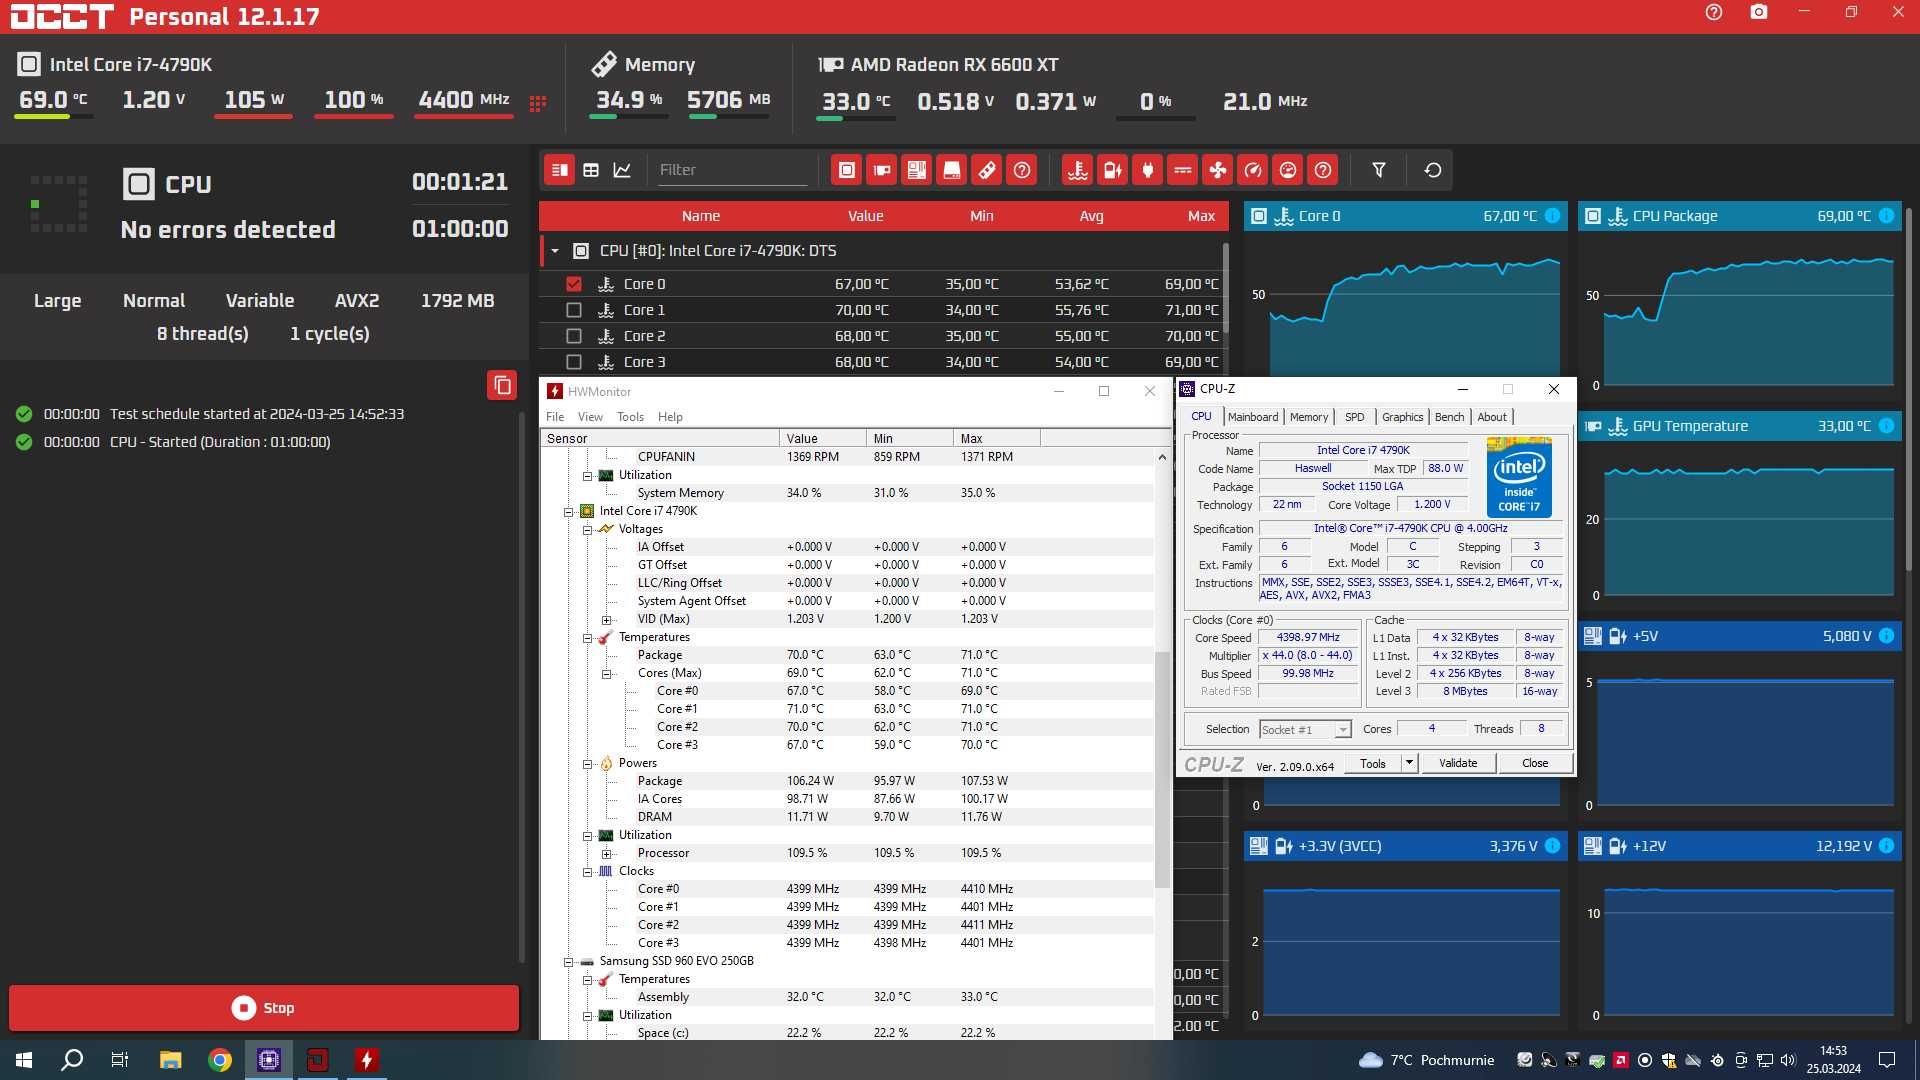
Task: Select the combined list-graph view icon
Action: (560, 170)
